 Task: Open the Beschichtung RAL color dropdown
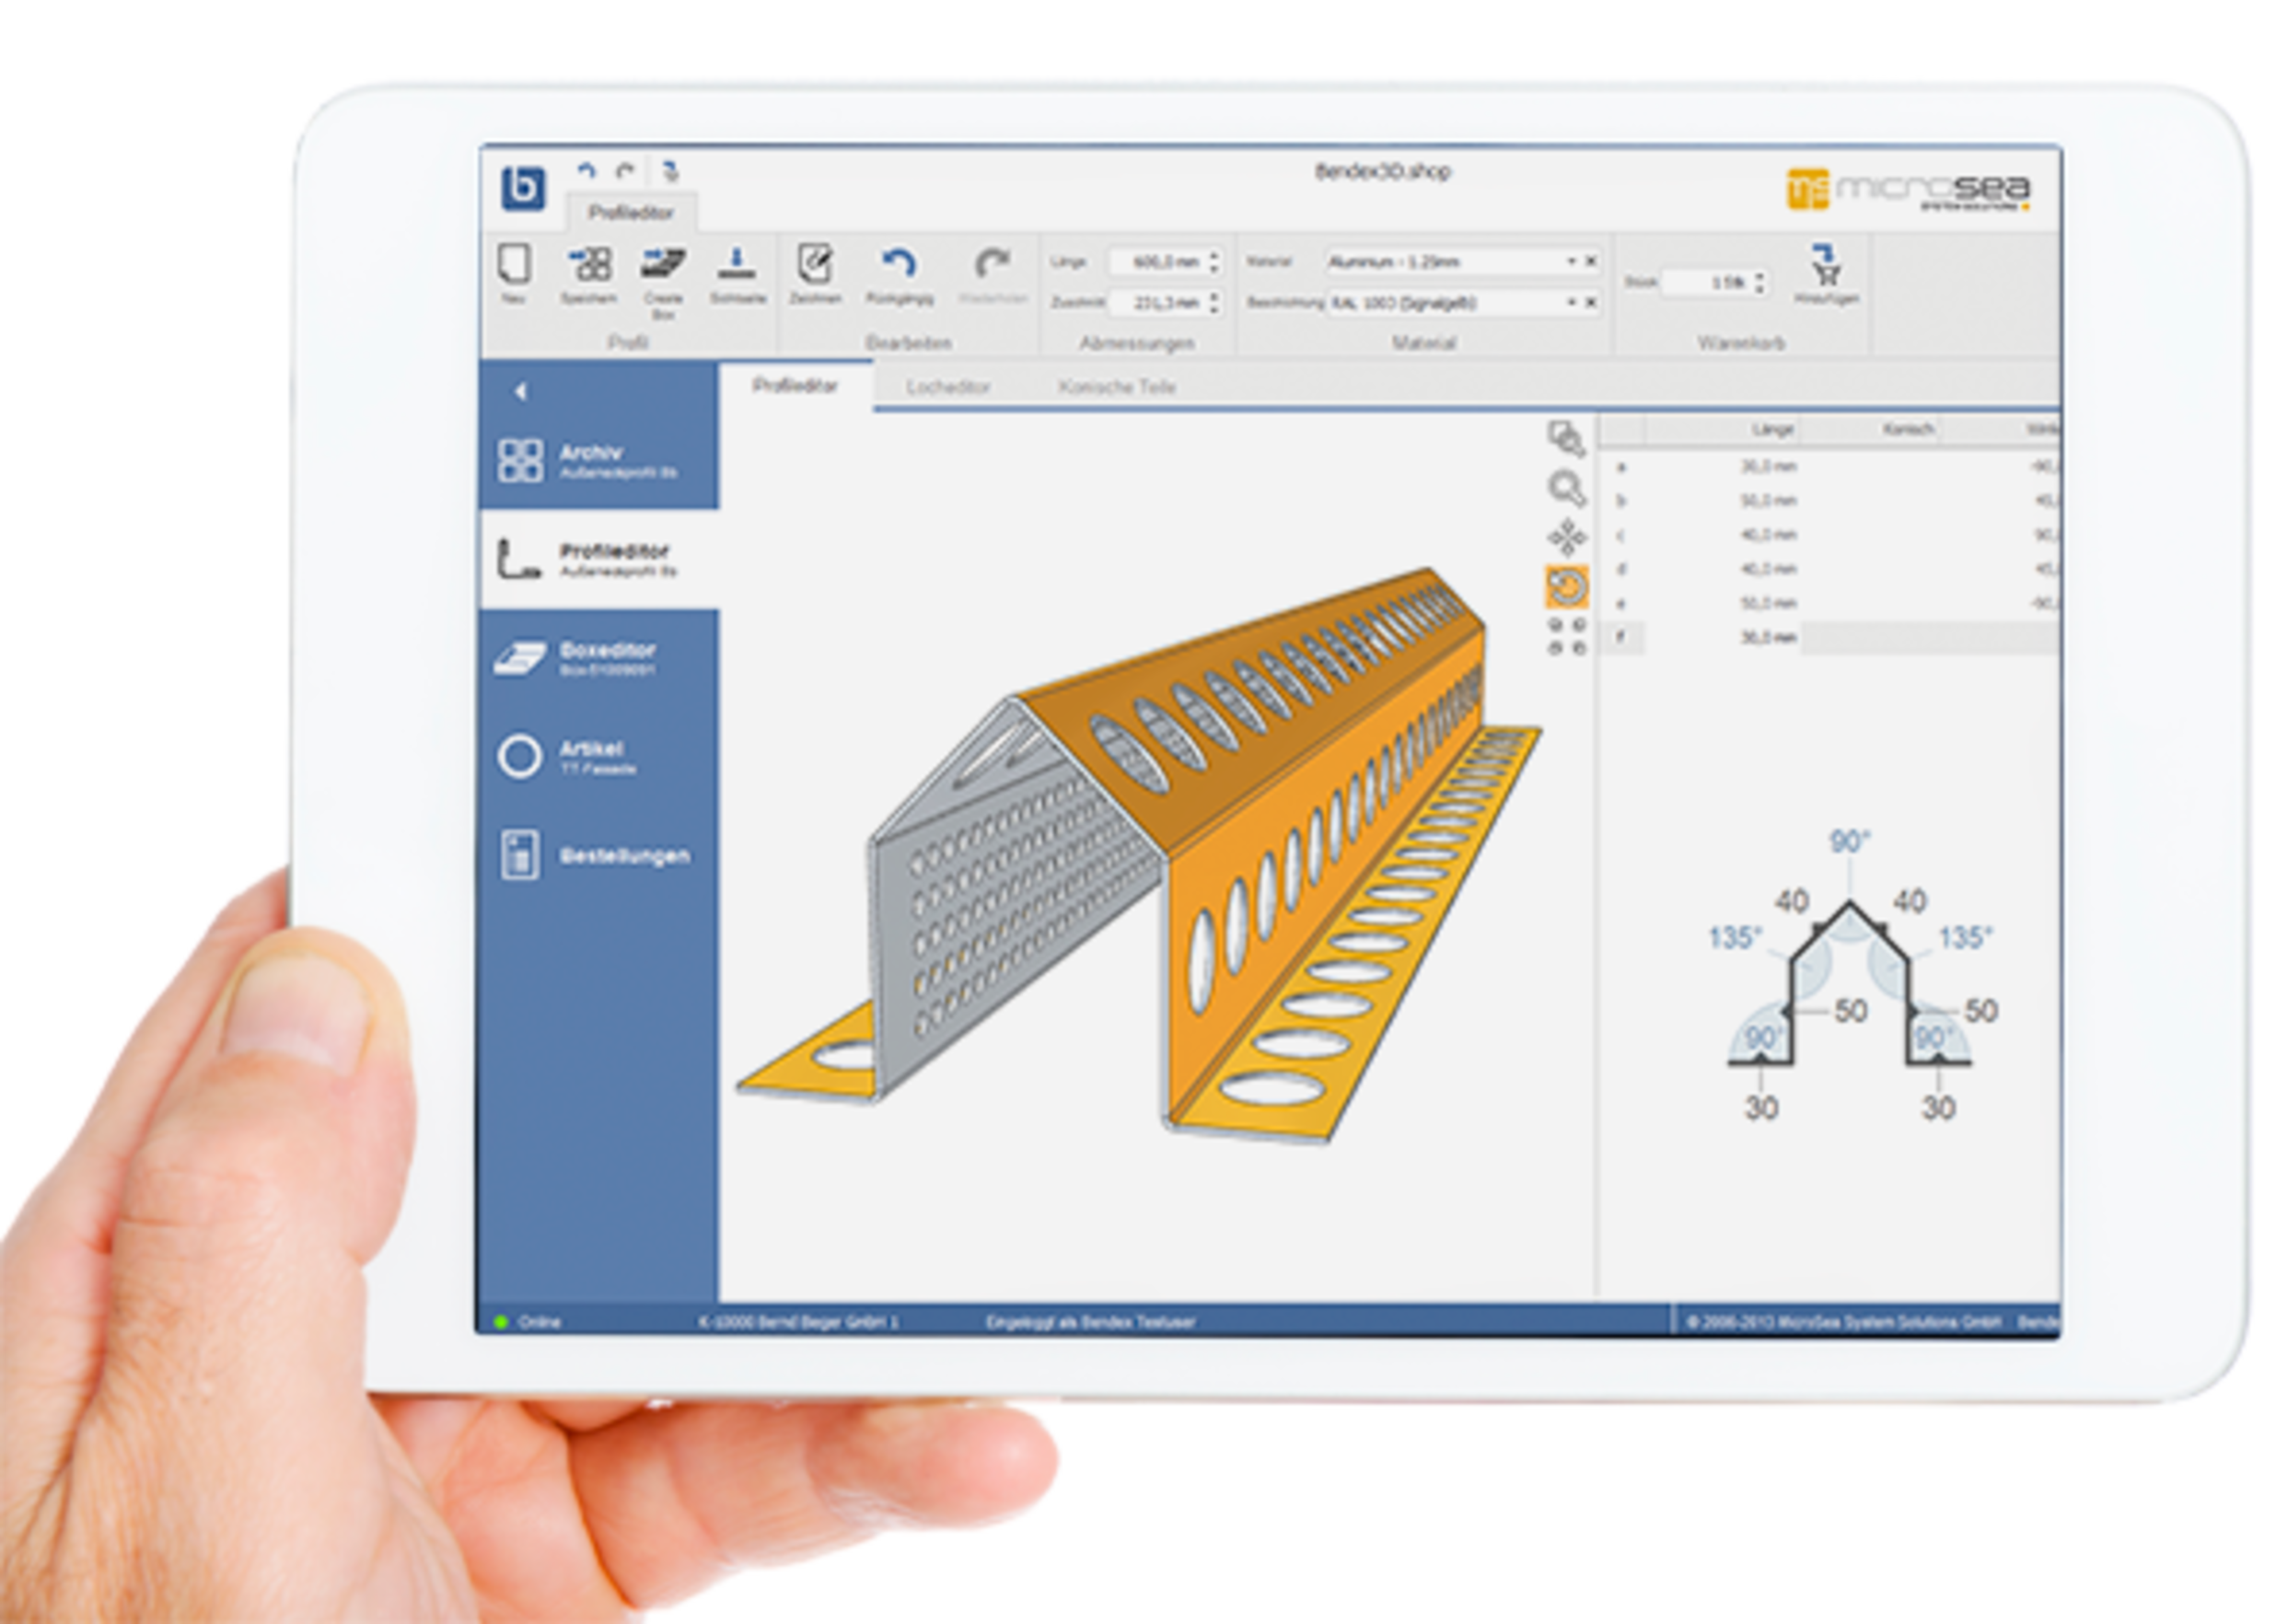click(1571, 302)
